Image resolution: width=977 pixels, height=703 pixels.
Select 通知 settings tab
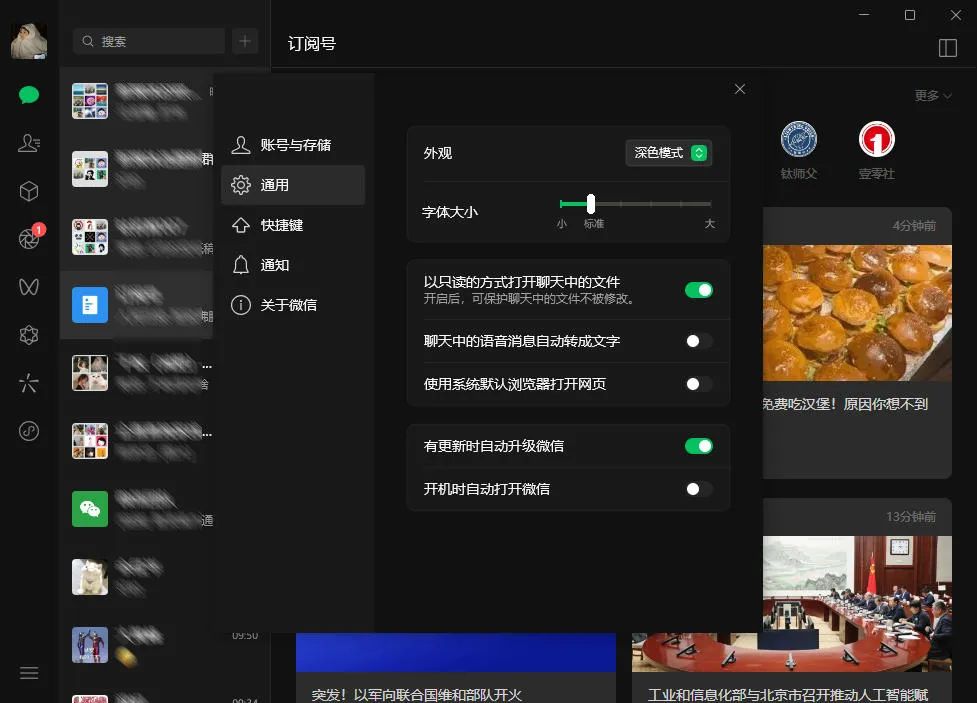[293, 265]
